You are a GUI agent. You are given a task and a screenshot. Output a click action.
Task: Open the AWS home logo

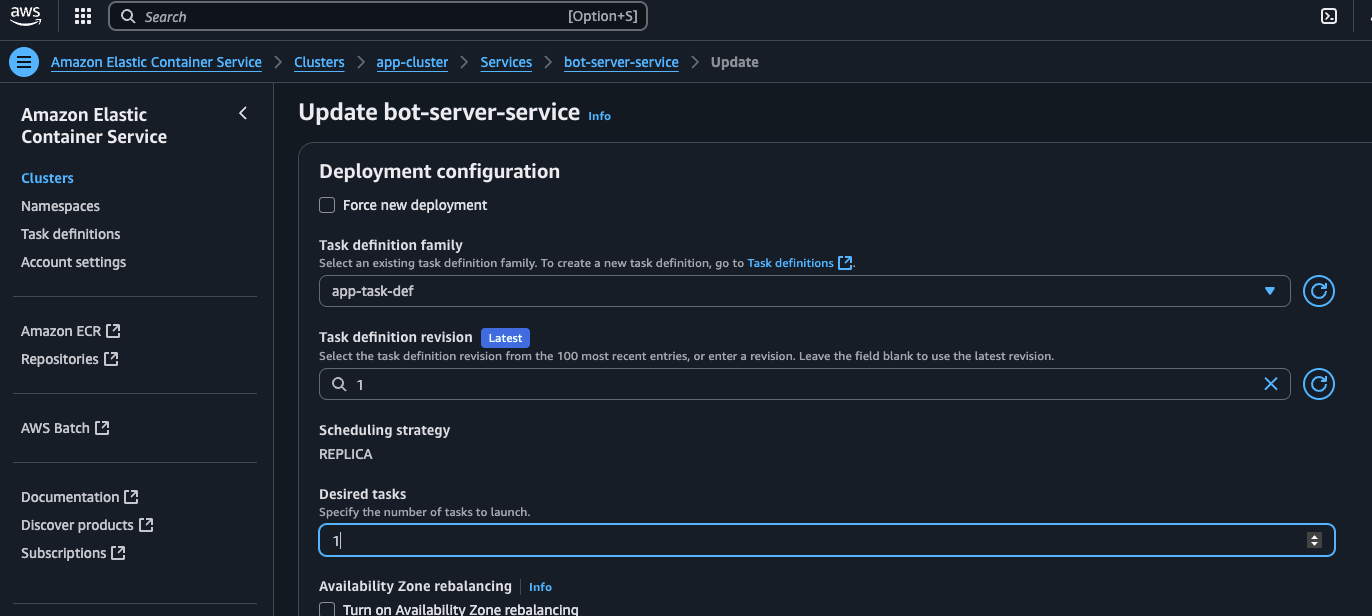pos(26,16)
